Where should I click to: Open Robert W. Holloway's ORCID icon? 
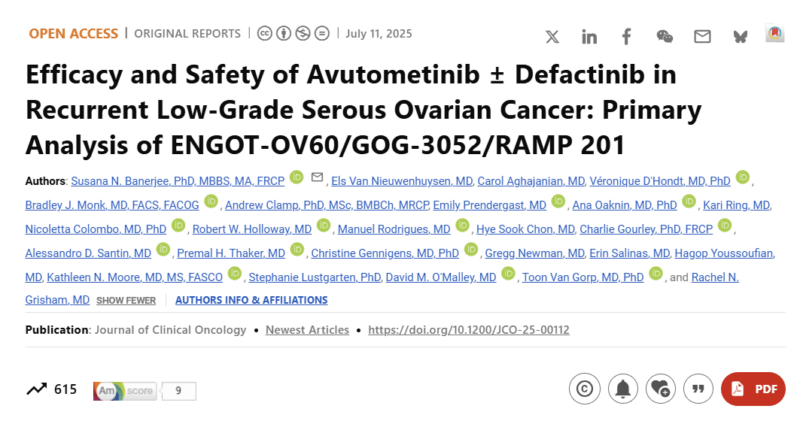324,225
